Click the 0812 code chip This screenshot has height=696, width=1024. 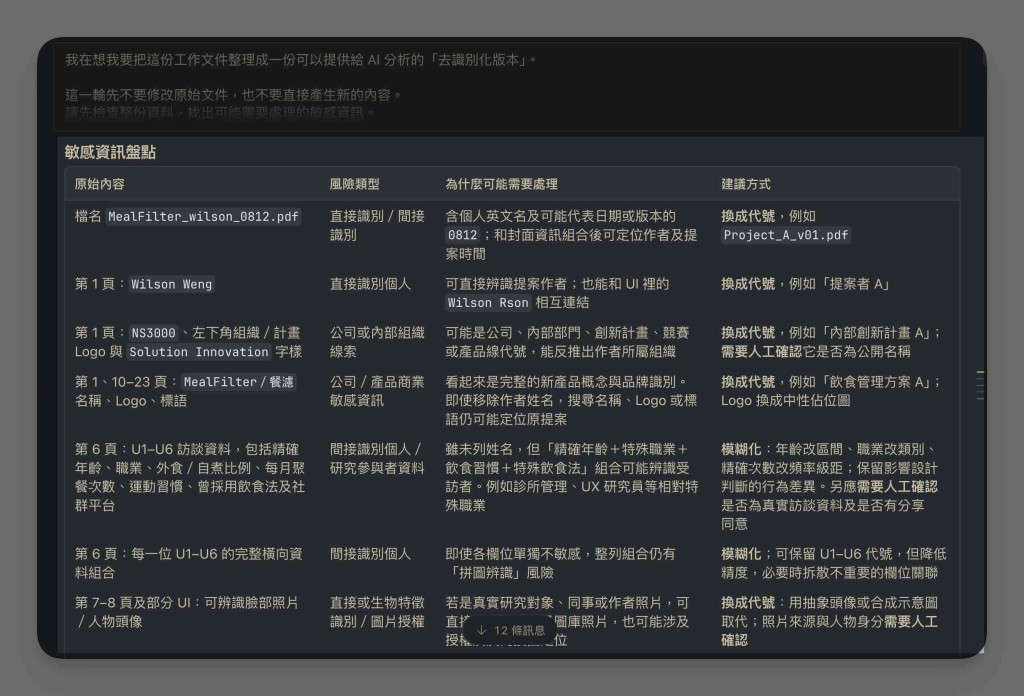pyautogui.click(x=462, y=235)
